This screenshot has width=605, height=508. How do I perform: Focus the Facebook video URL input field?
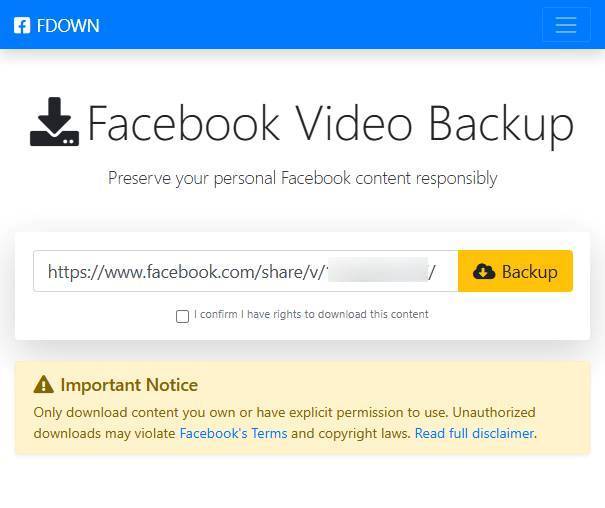180,271
